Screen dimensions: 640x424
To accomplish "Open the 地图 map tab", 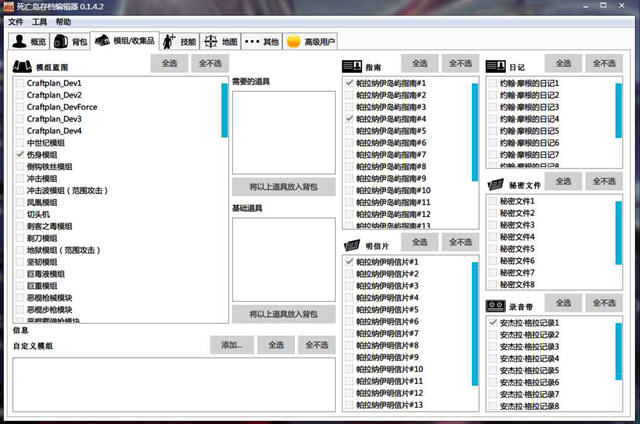I will 220,41.
